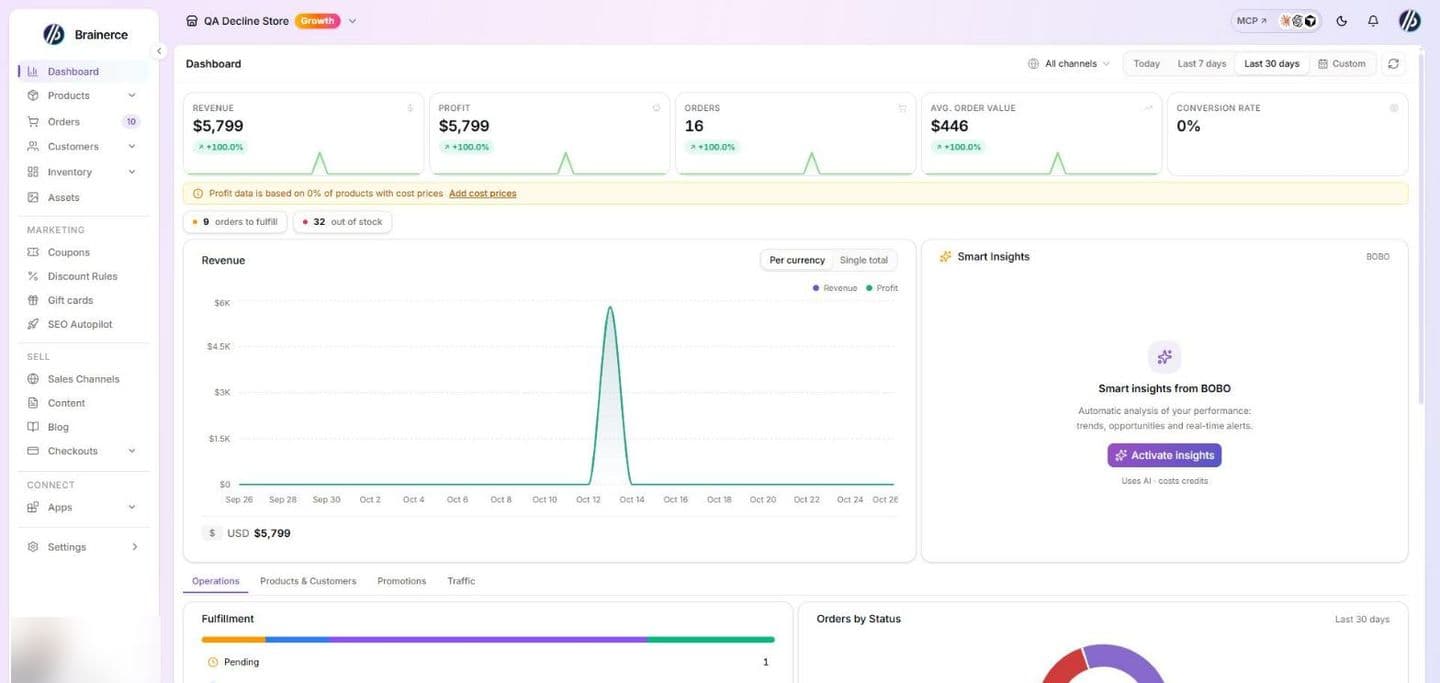
Task: Click the Add cost prices link
Action: pyautogui.click(x=483, y=194)
